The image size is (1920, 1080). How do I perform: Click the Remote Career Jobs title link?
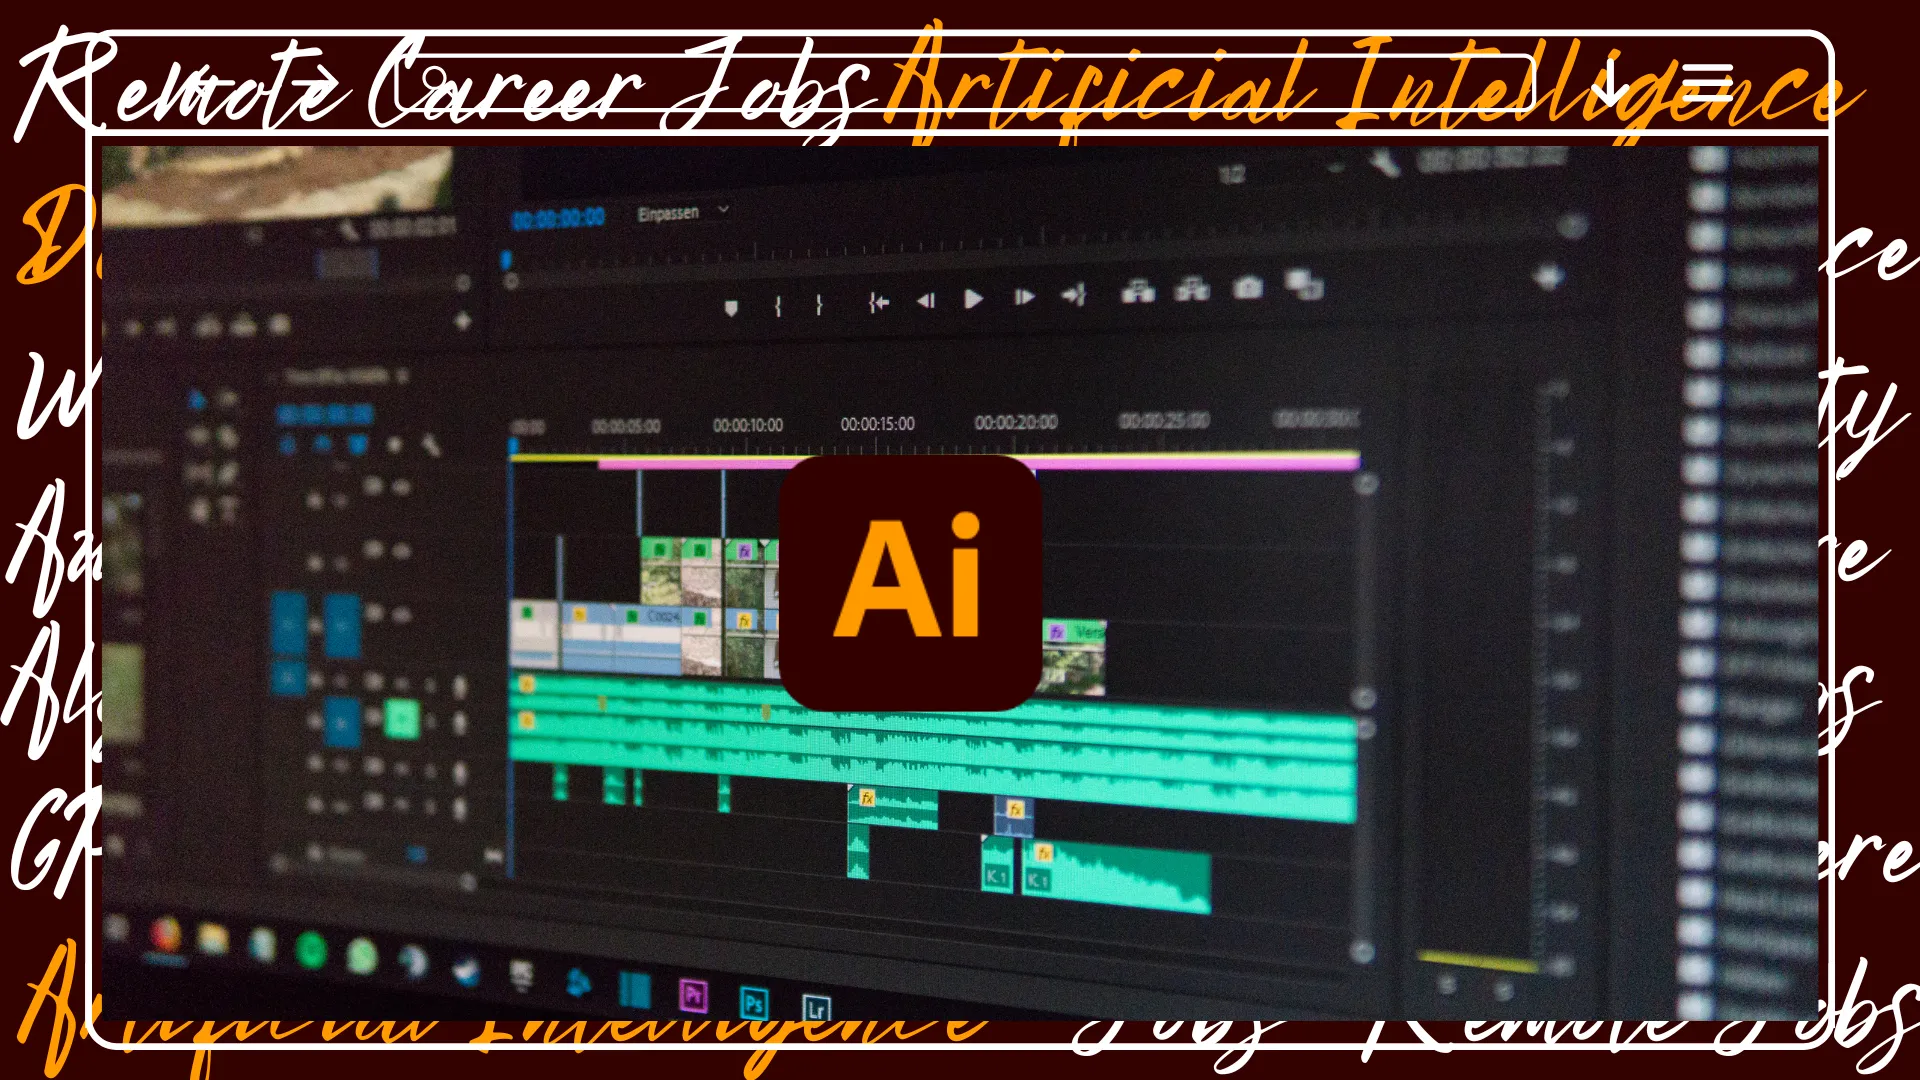pos(440,90)
